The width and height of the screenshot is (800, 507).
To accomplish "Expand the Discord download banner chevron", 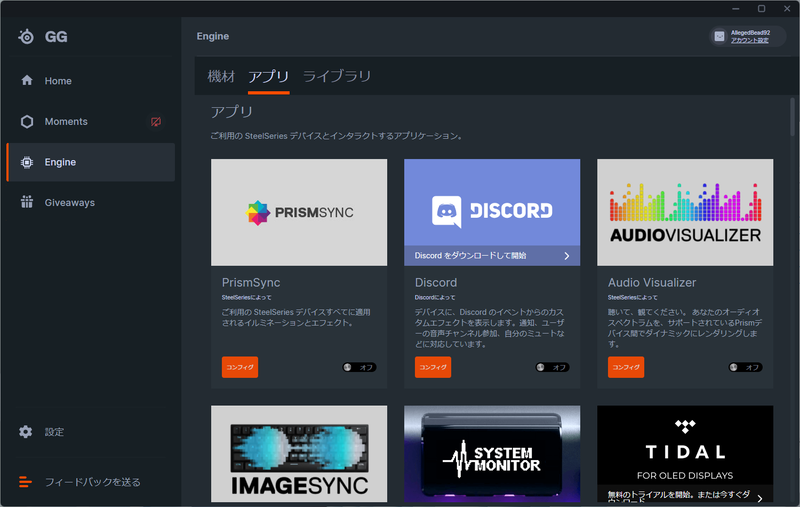I will 567,256.
